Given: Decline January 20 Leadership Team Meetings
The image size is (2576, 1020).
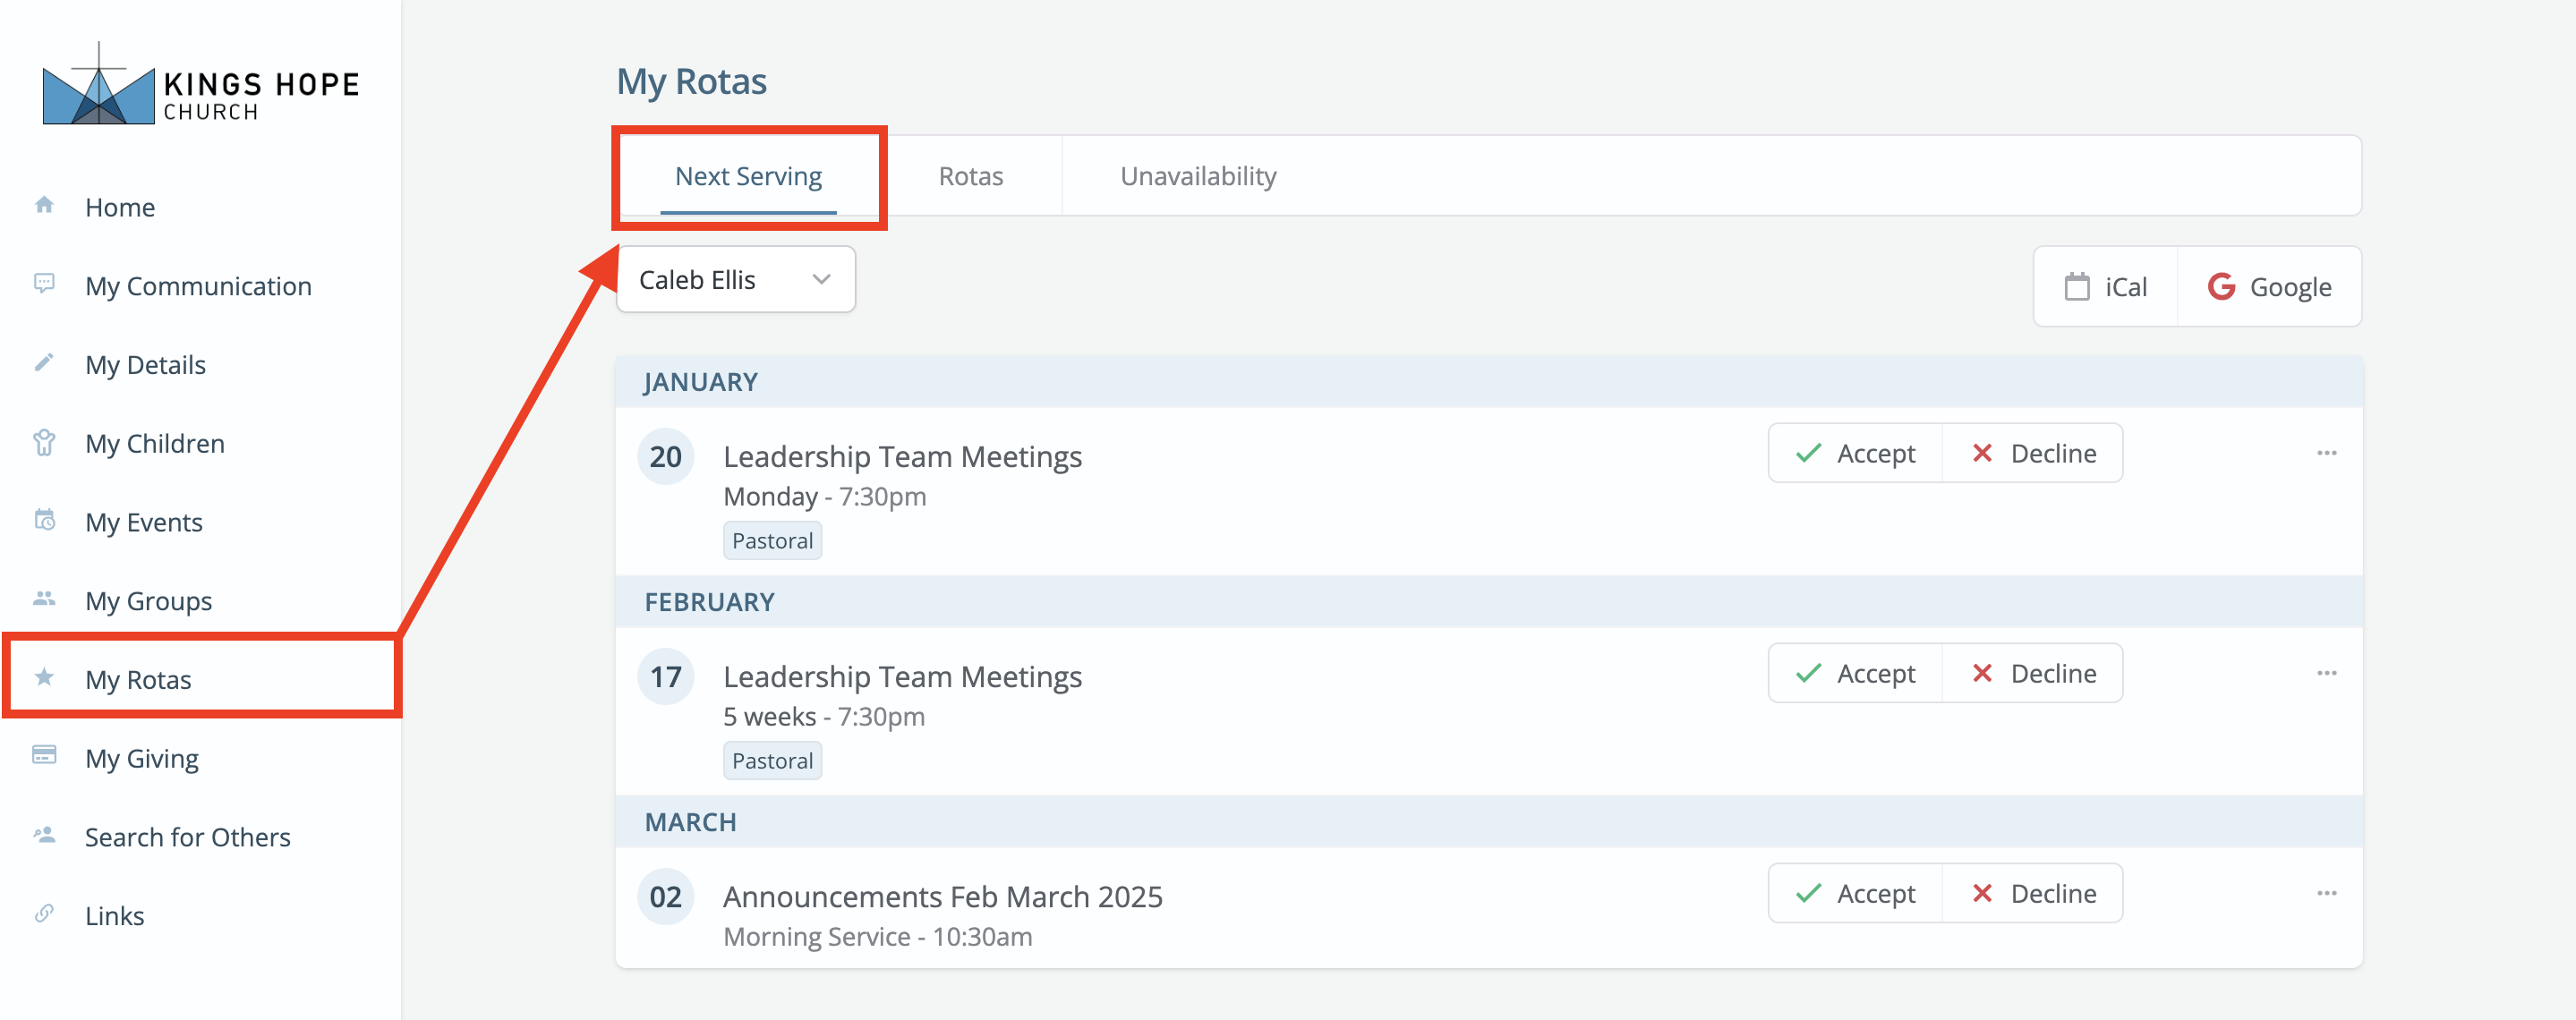Looking at the screenshot, I should 2033,454.
